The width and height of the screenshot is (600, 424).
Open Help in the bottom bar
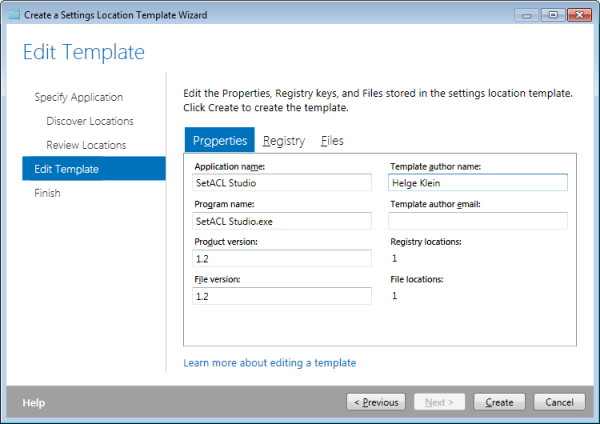point(34,403)
